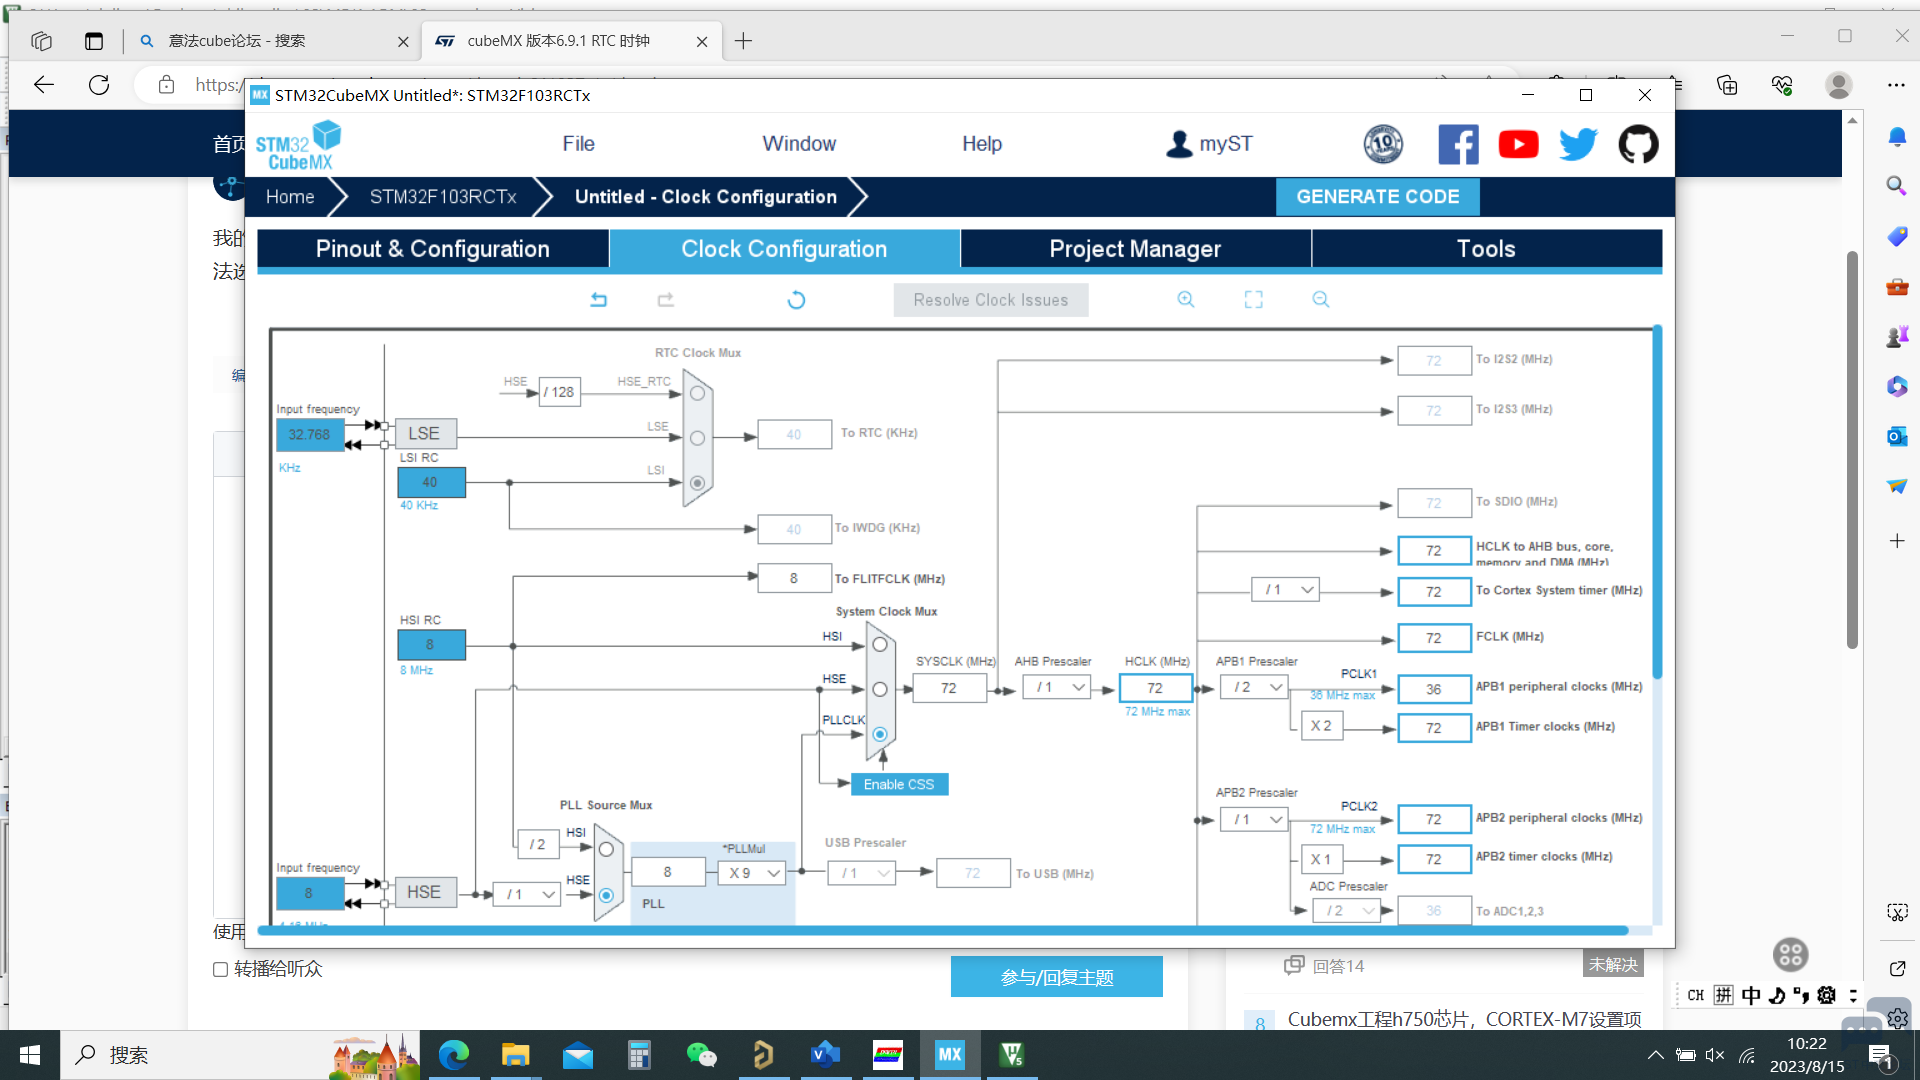Open the Help menu
The image size is (1920, 1080).
982,144
